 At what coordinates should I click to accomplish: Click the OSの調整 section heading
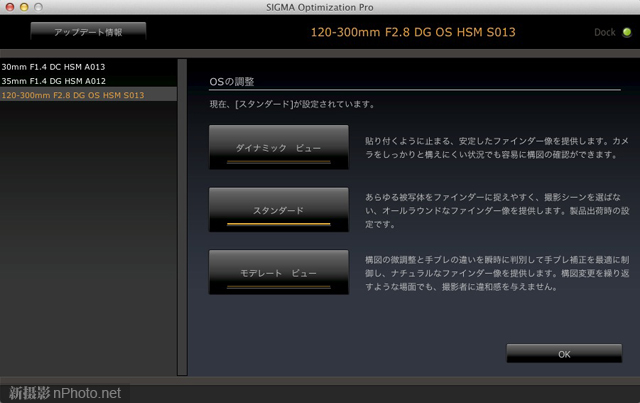232,82
